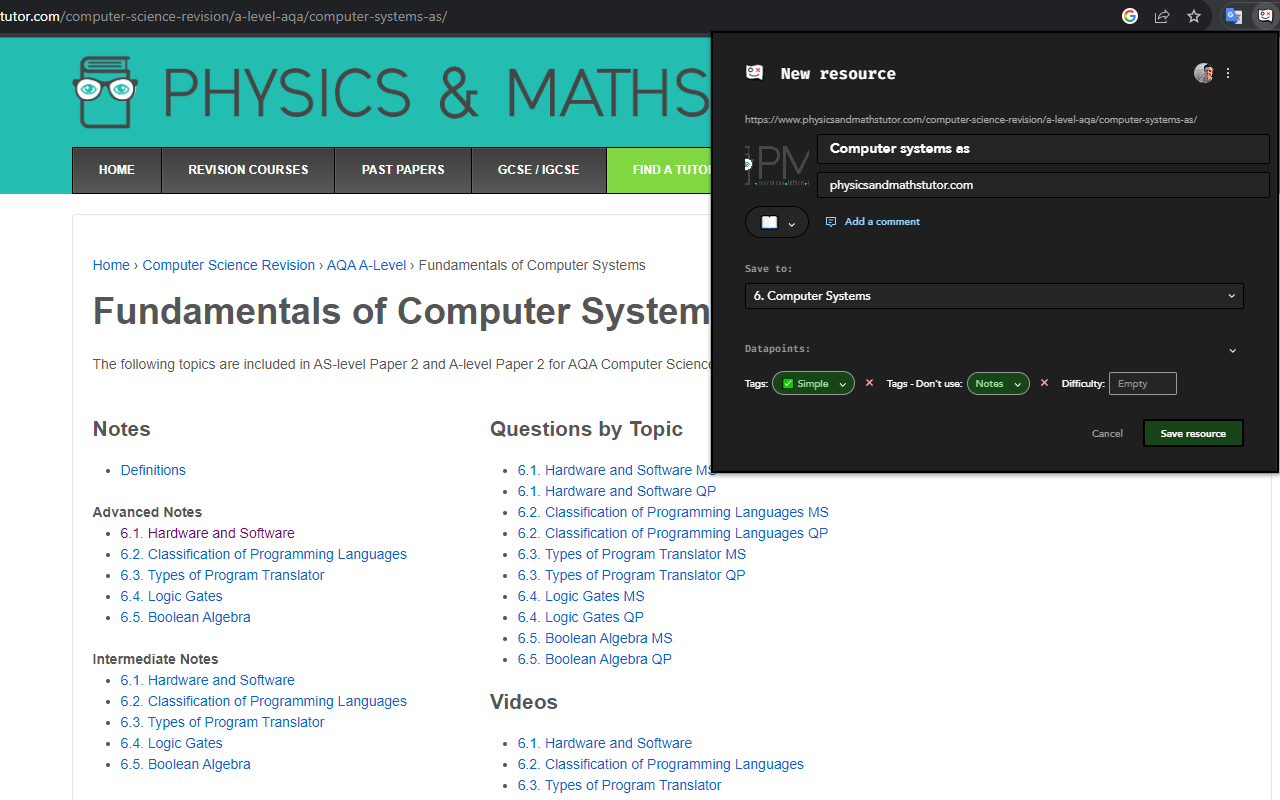Open the PAST PAPERS menu
Screen dimensions: 1280x800
tap(403, 170)
